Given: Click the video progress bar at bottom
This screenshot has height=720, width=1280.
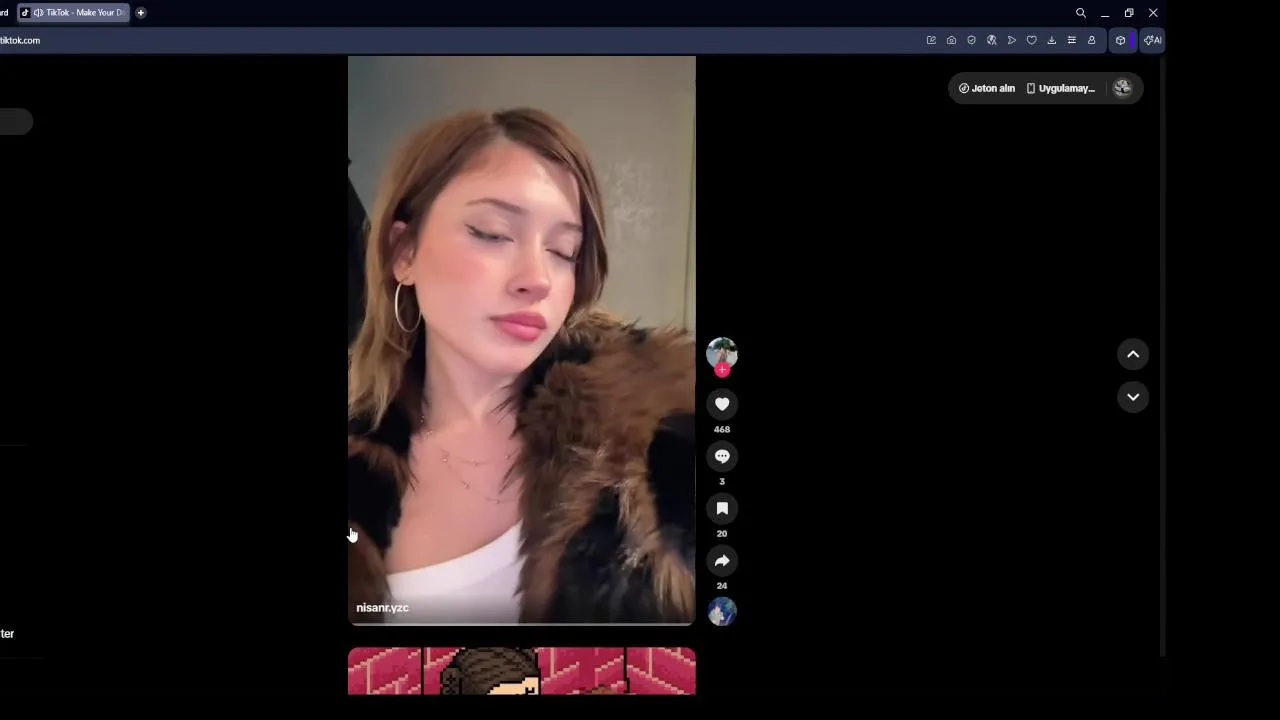Looking at the screenshot, I should [521, 624].
